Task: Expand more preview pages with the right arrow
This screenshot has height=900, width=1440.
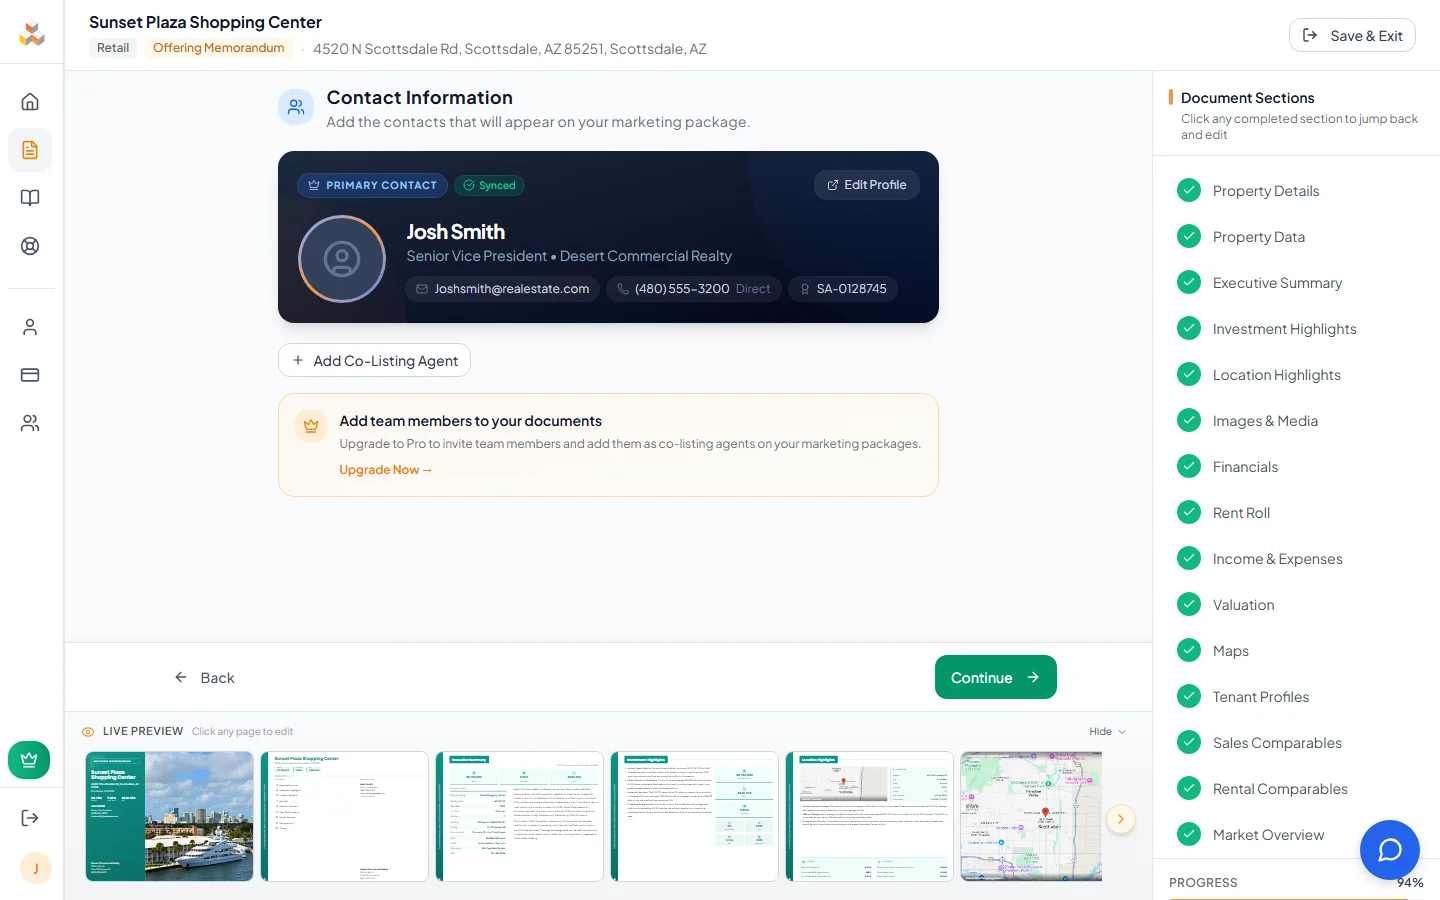Action: pos(1121,819)
